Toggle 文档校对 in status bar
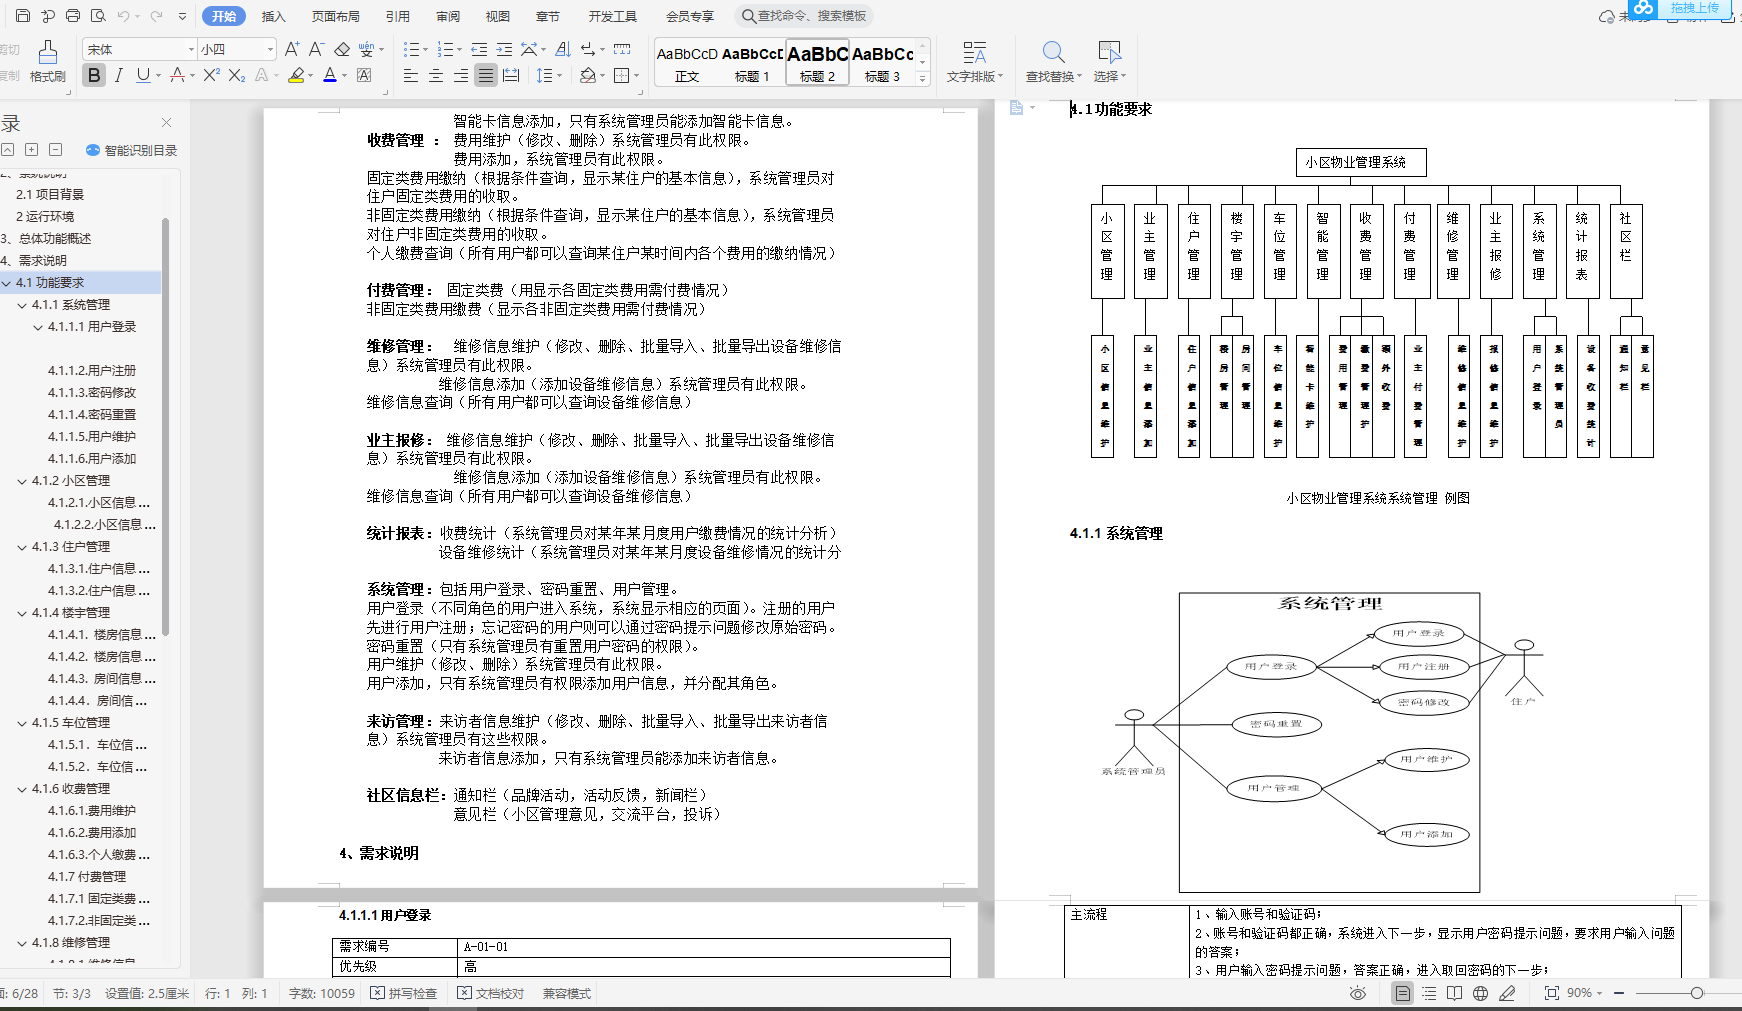1742x1011 pixels. [x=491, y=993]
